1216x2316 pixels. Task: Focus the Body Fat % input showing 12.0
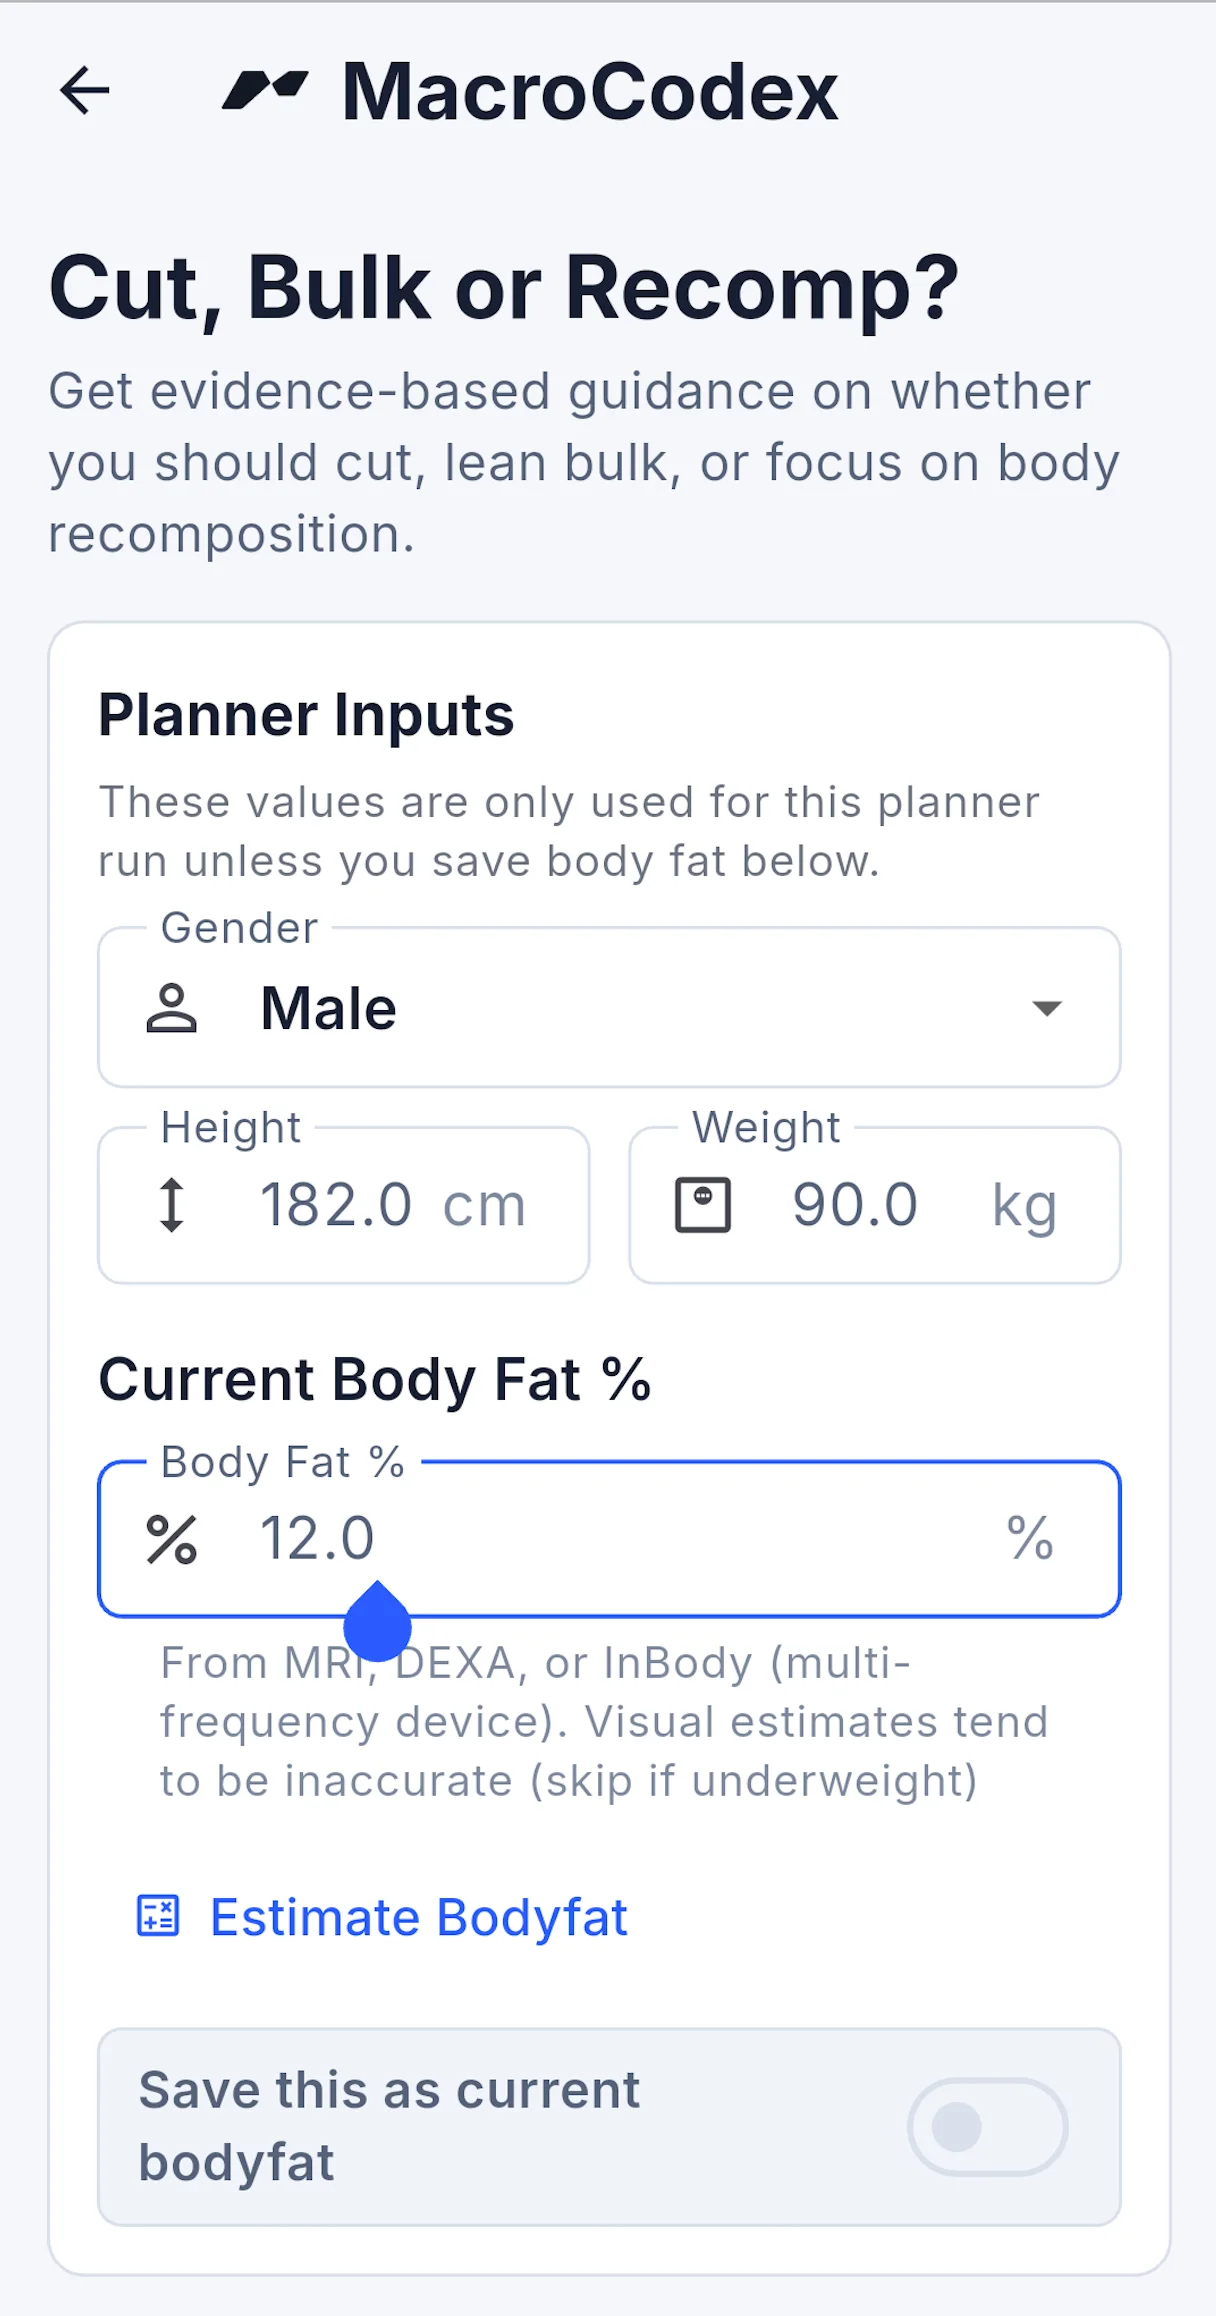[x=609, y=1539]
